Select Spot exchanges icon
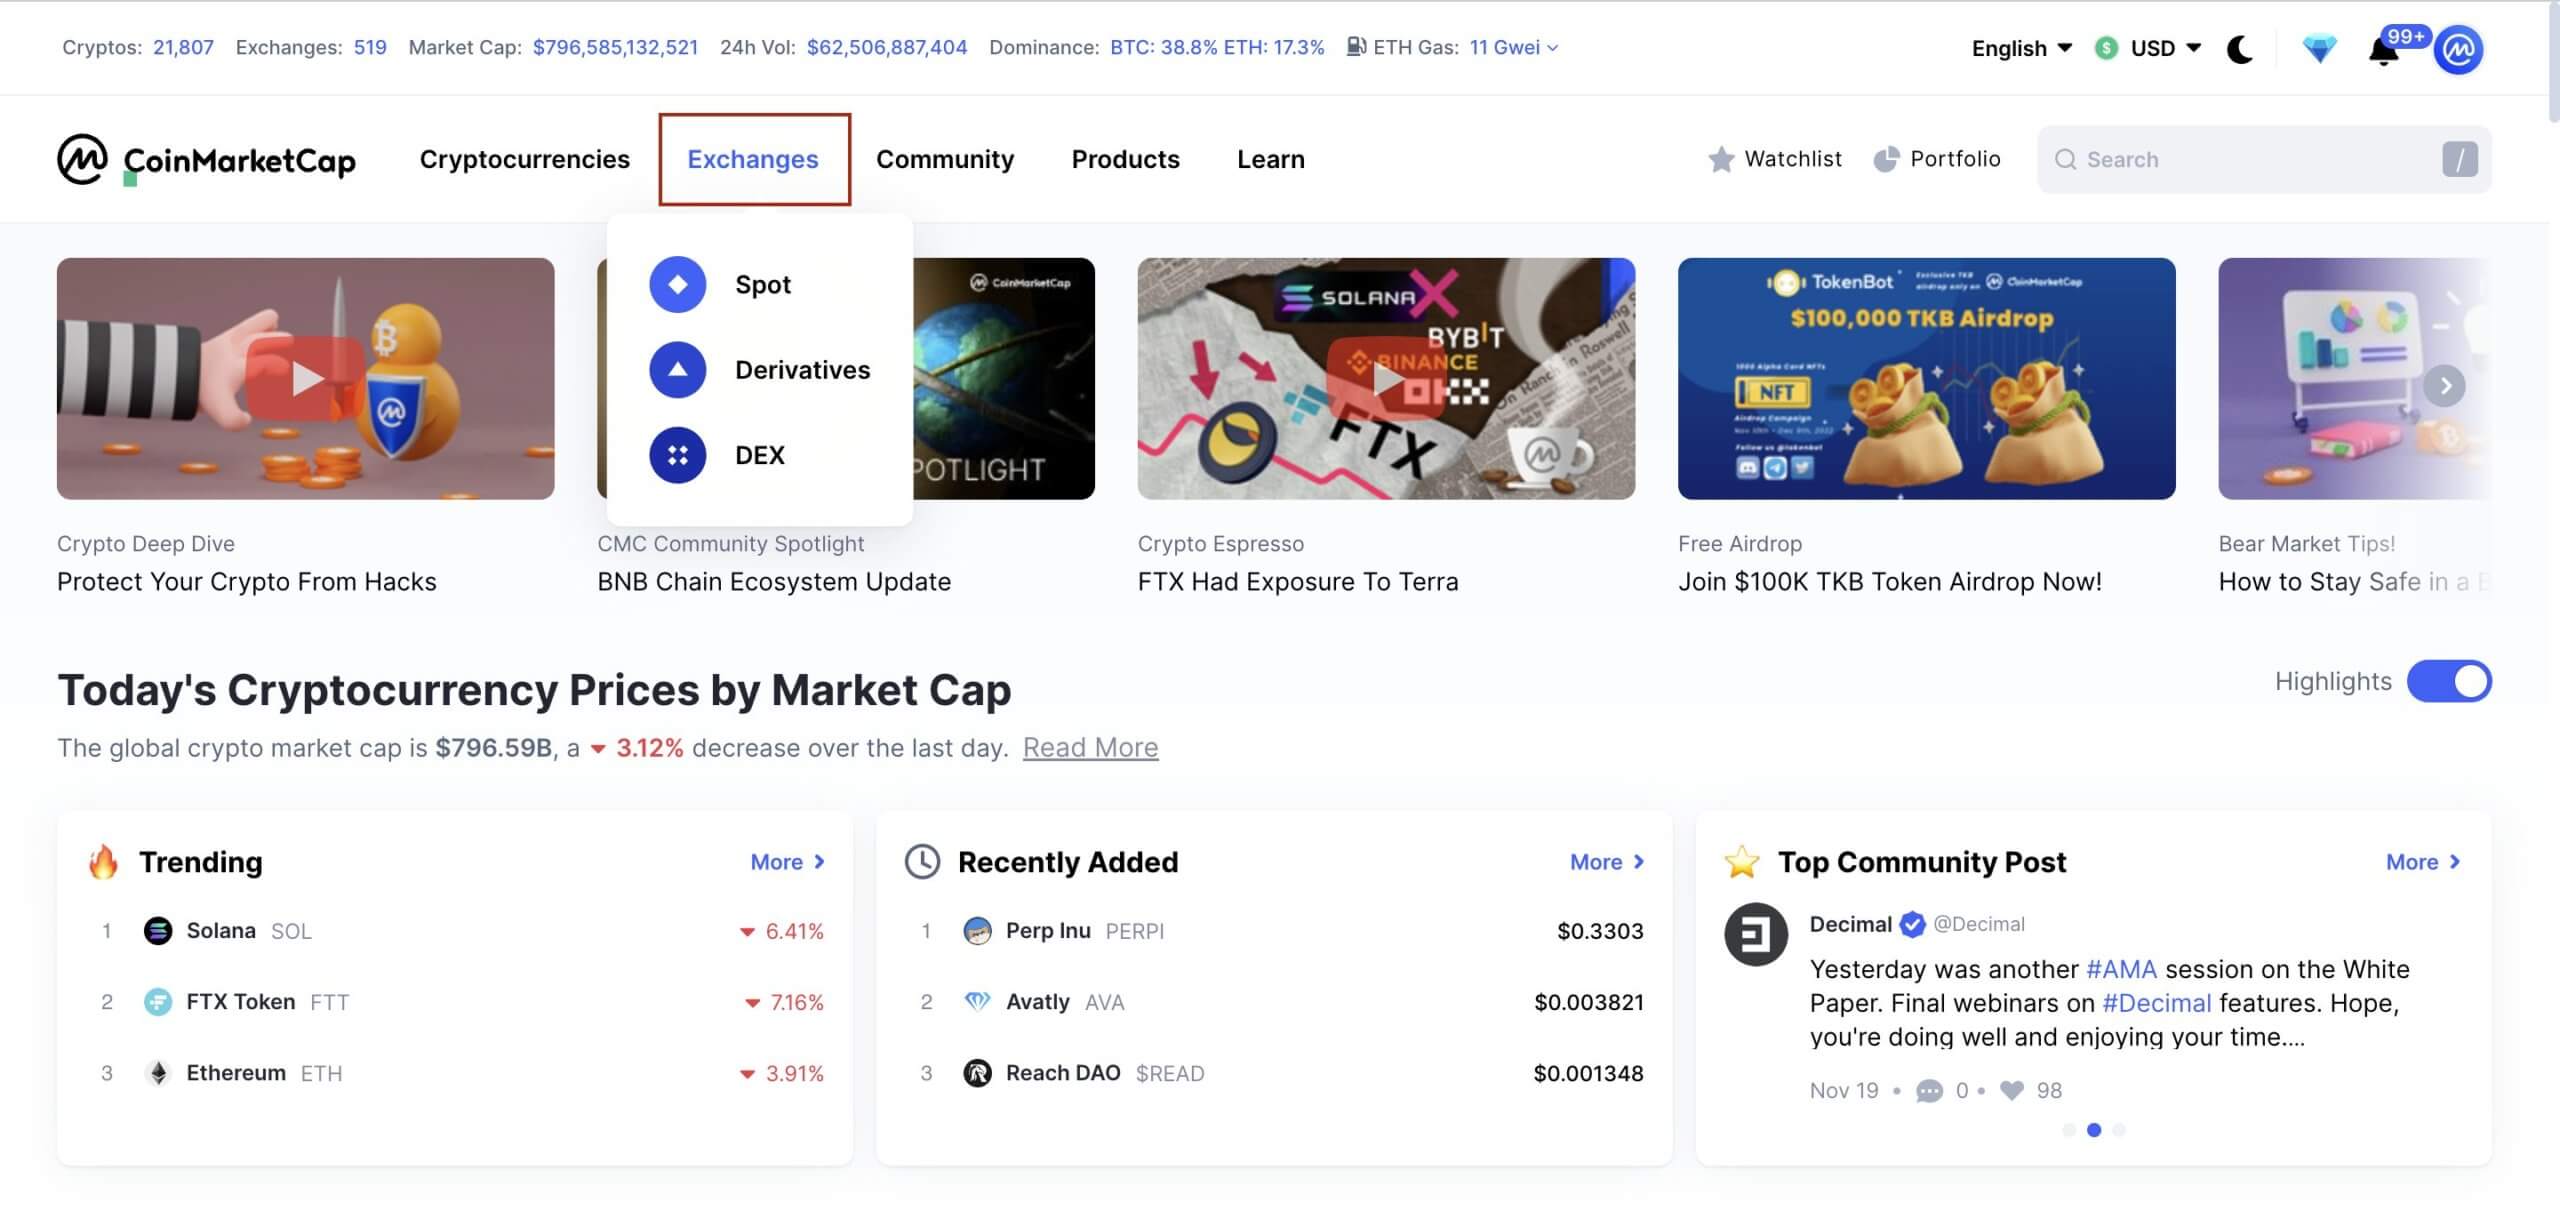Viewport: 2560px width, 1227px height. click(677, 285)
